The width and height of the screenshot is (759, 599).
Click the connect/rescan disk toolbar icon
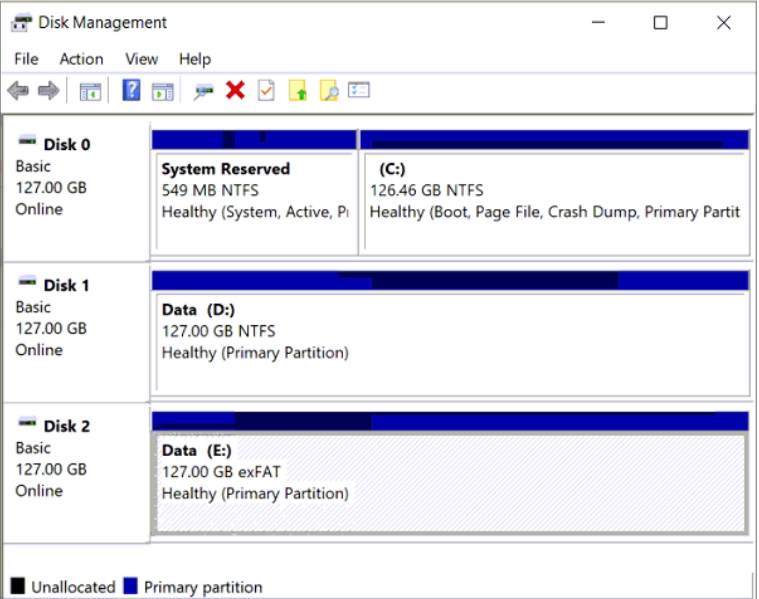pyautogui.click(x=204, y=91)
